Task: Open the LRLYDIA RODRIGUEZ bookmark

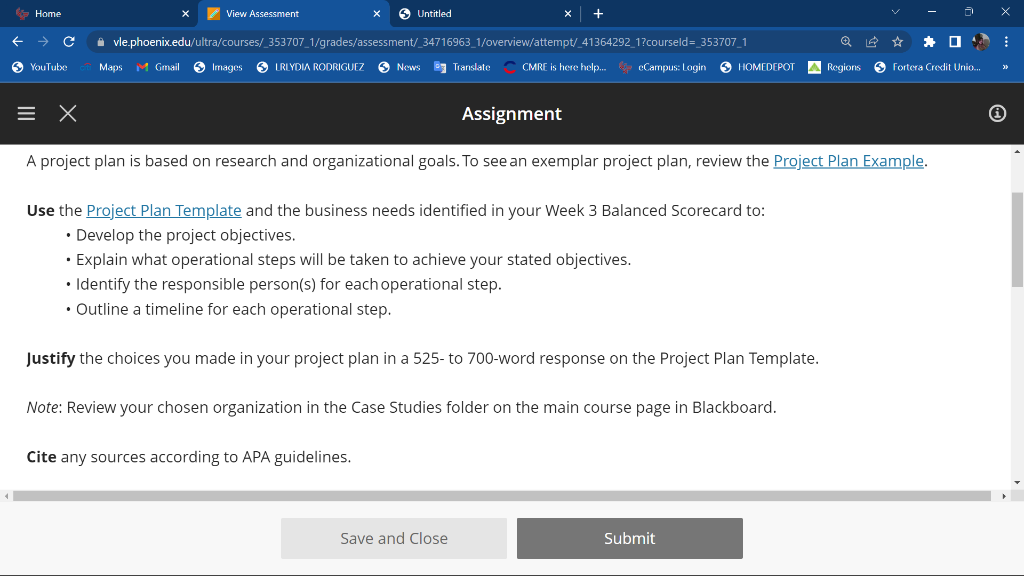Action: click(310, 67)
